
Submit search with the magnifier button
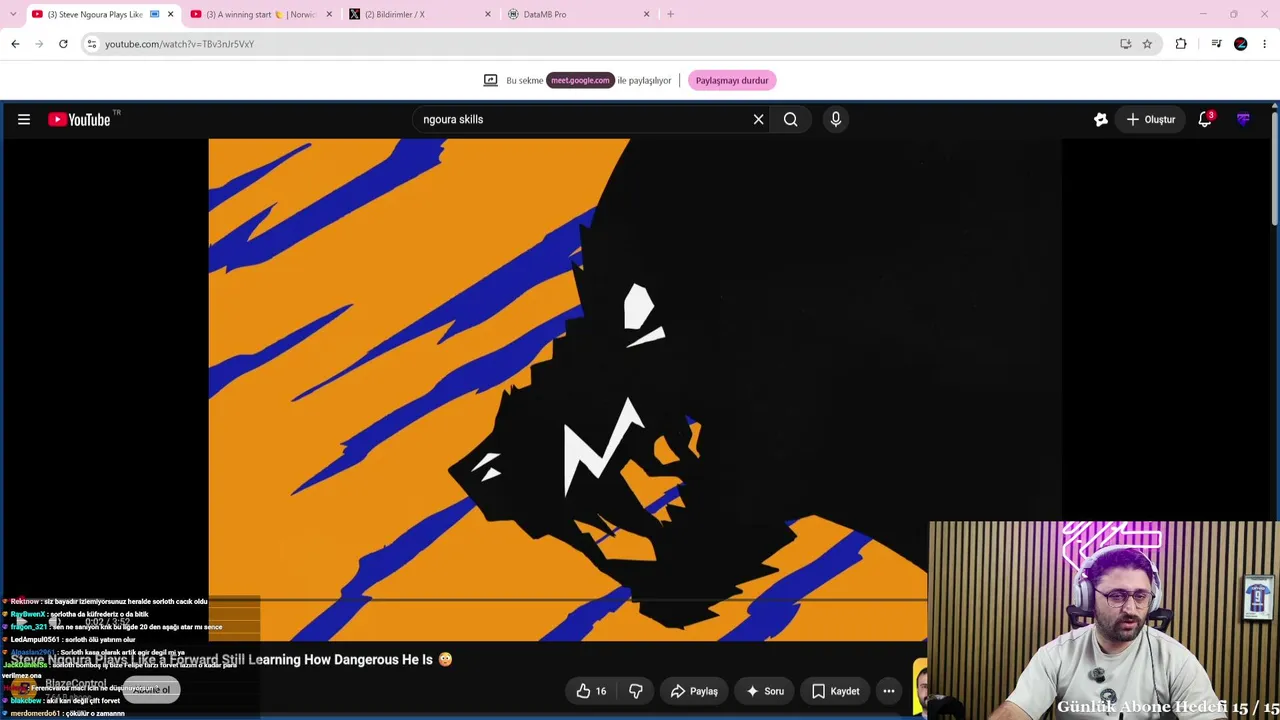790,120
